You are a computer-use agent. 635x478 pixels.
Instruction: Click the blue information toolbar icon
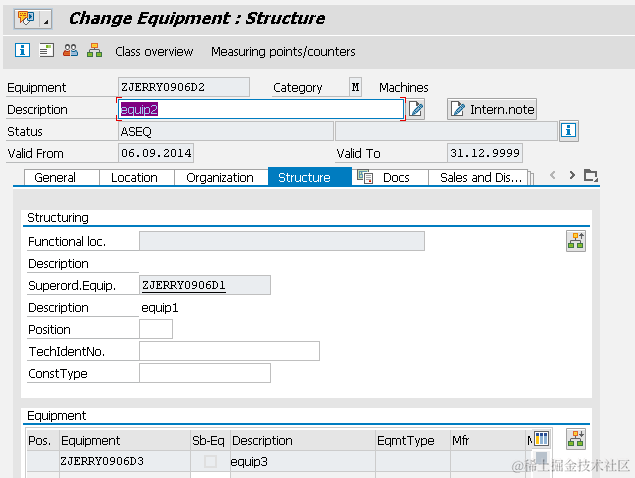point(22,50)
